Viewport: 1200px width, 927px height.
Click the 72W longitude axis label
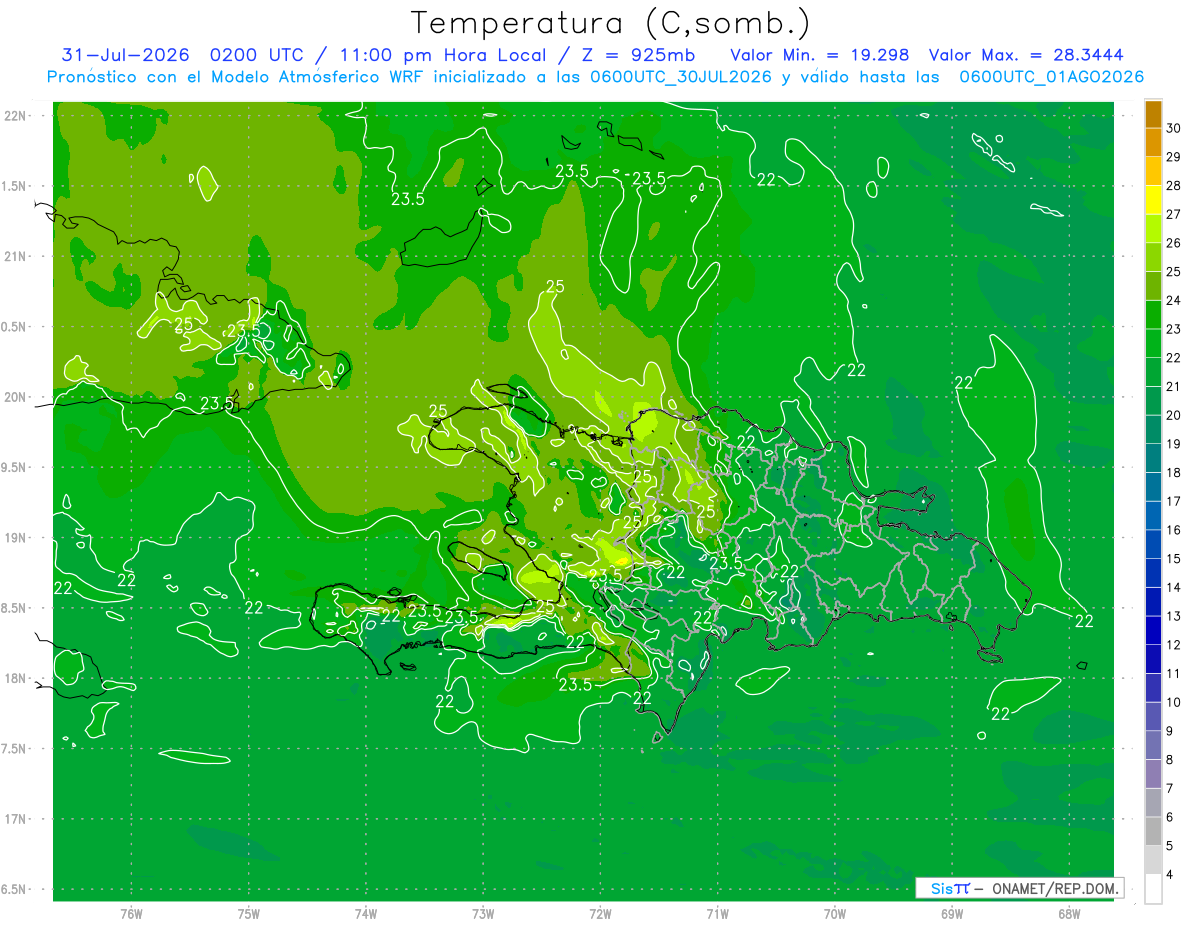tap(600, 914)
